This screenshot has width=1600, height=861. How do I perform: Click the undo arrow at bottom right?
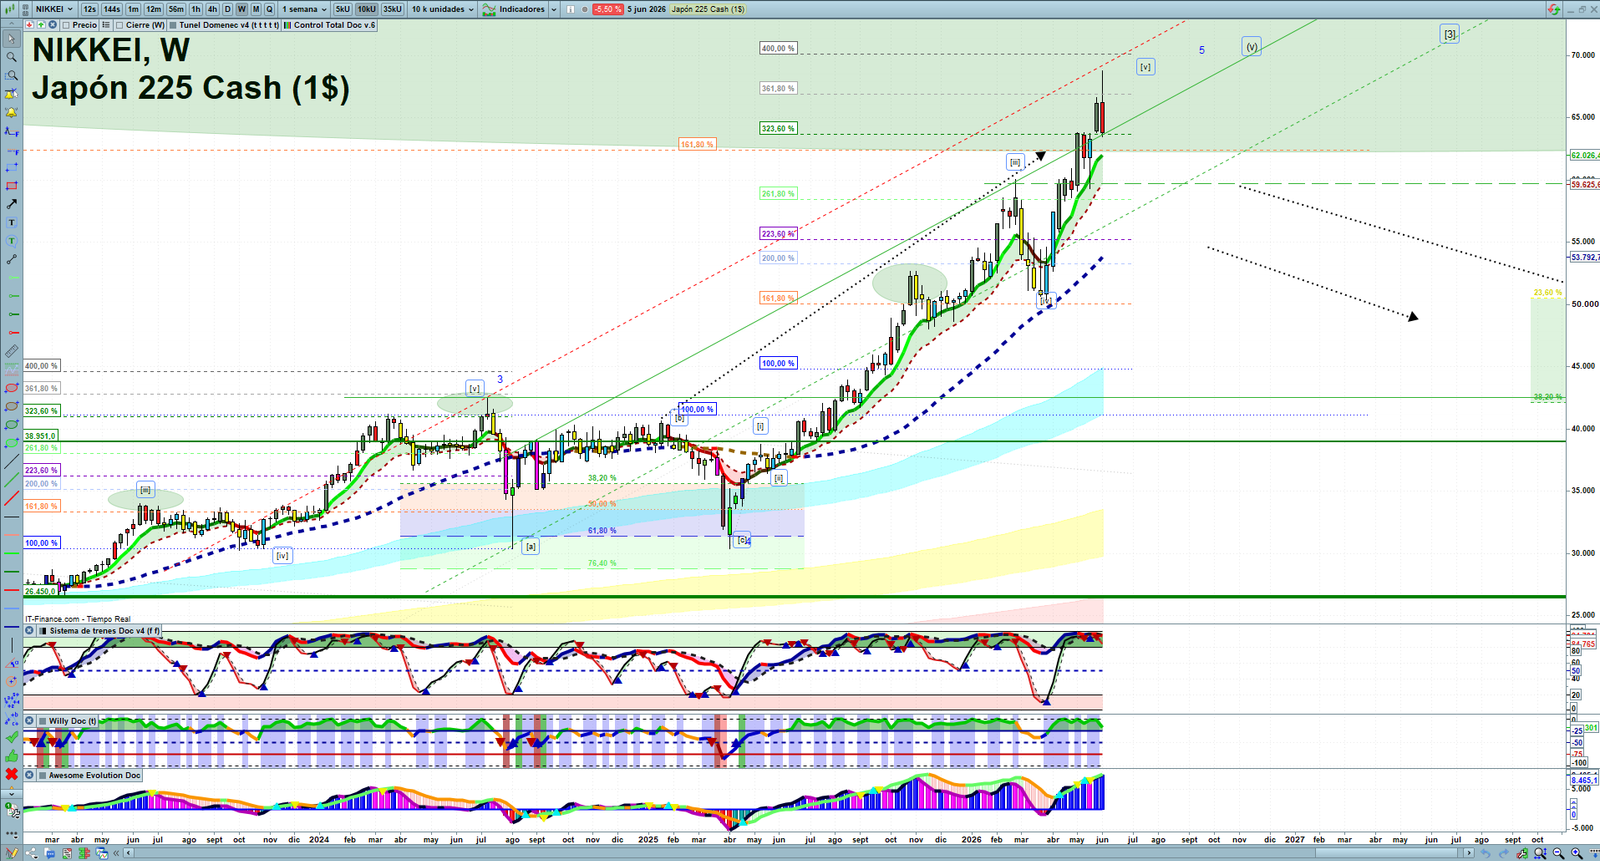click(1485, 853)
